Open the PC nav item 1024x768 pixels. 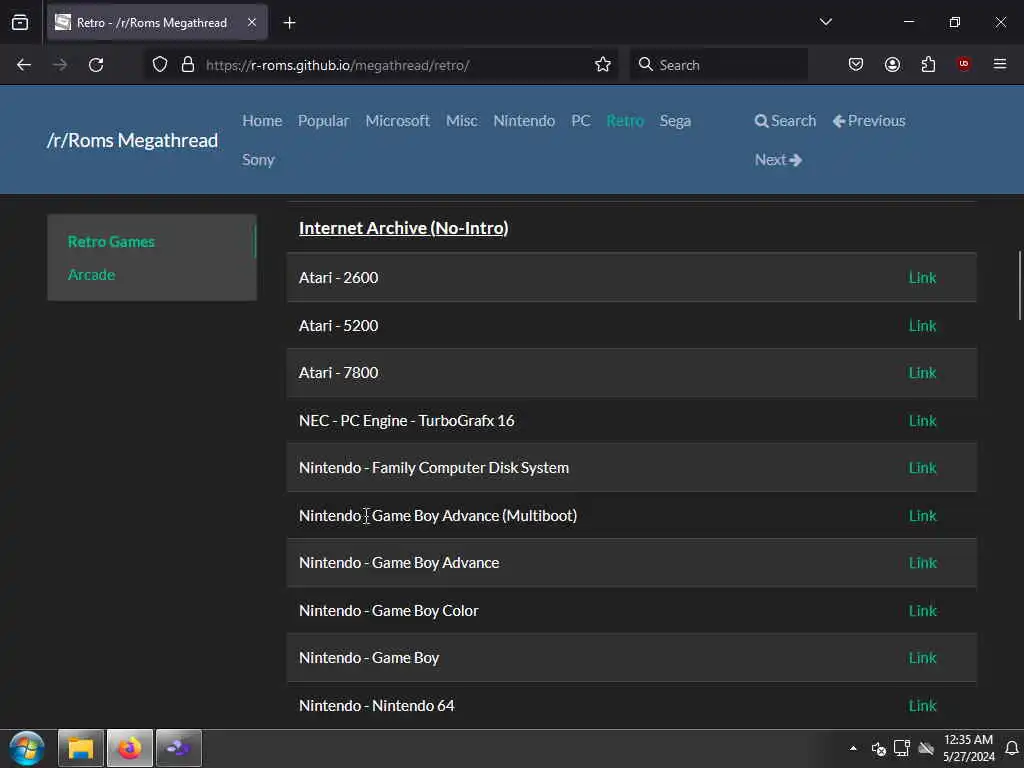click(x=581, y=121)
